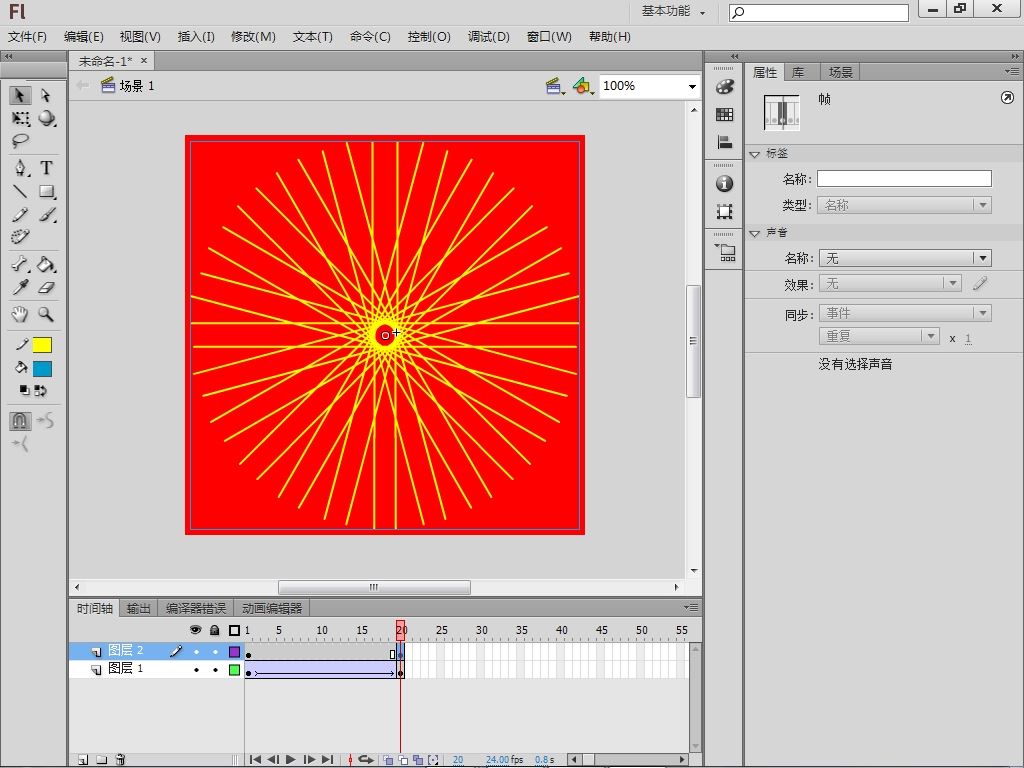1024x768 pixels.
Task: Click the 场景 1 breadcrumb link
Action: point(137,87)
